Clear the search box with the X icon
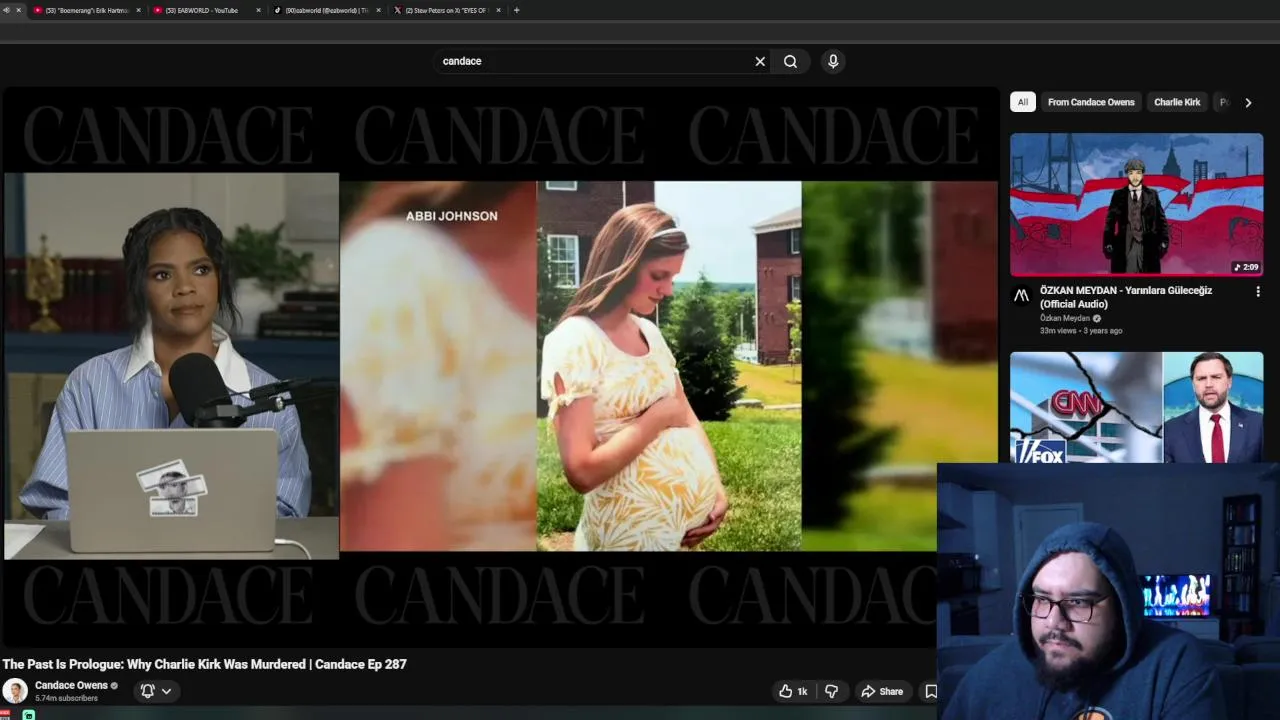This screenshot has width=1280, height=720. coord(760,61)
